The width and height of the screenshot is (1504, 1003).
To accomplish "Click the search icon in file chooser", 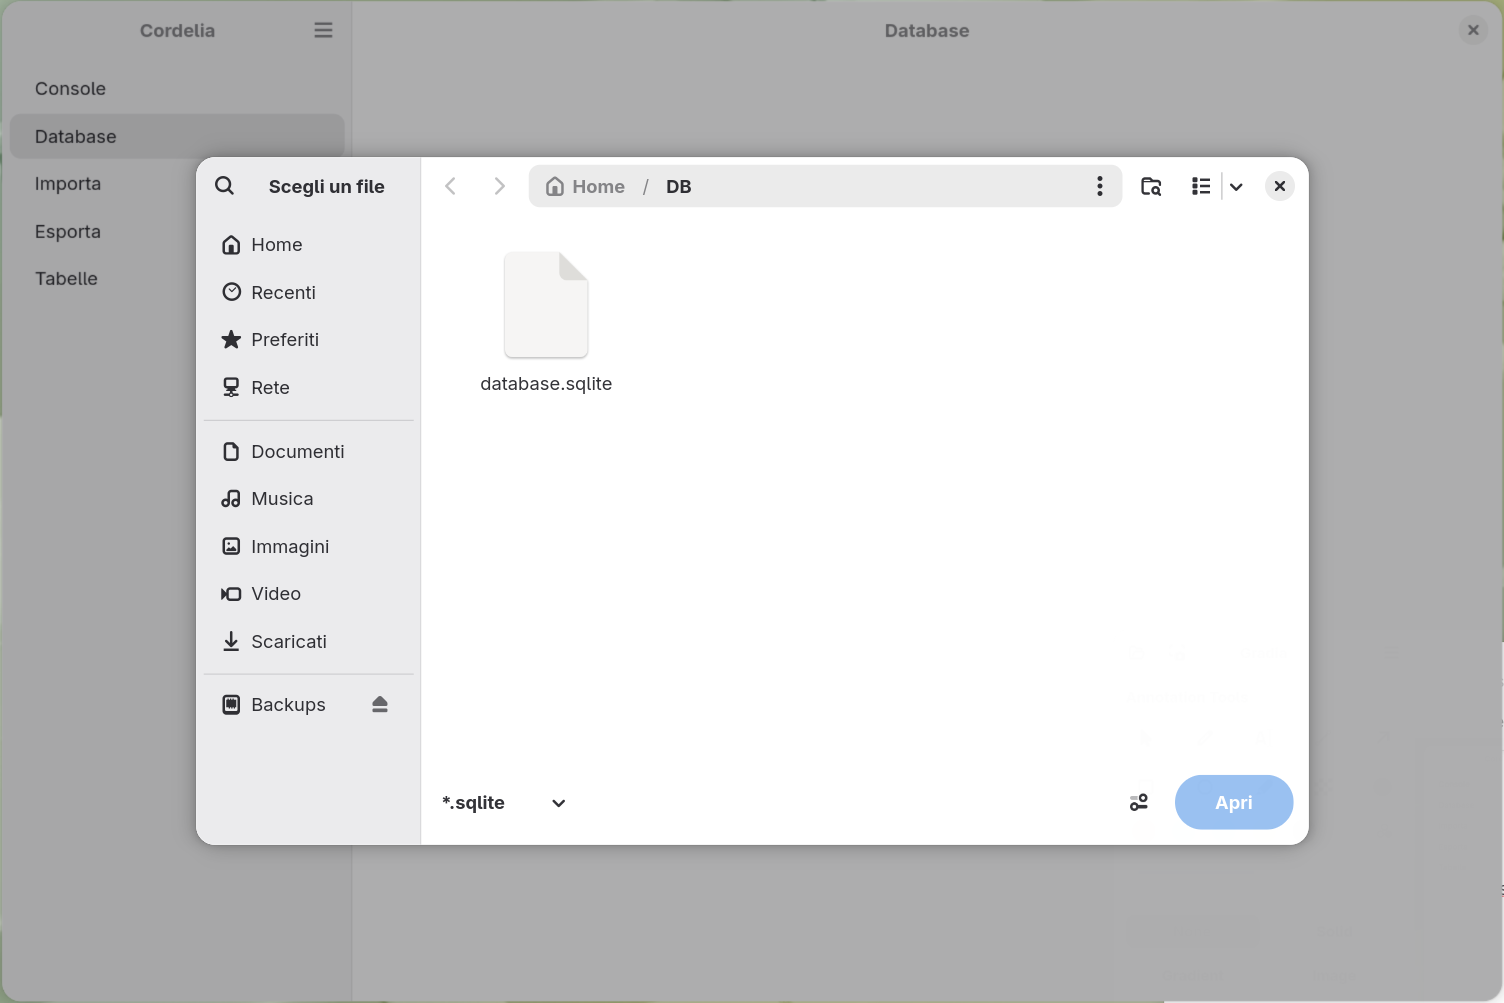I will click(x=225, y=186).
